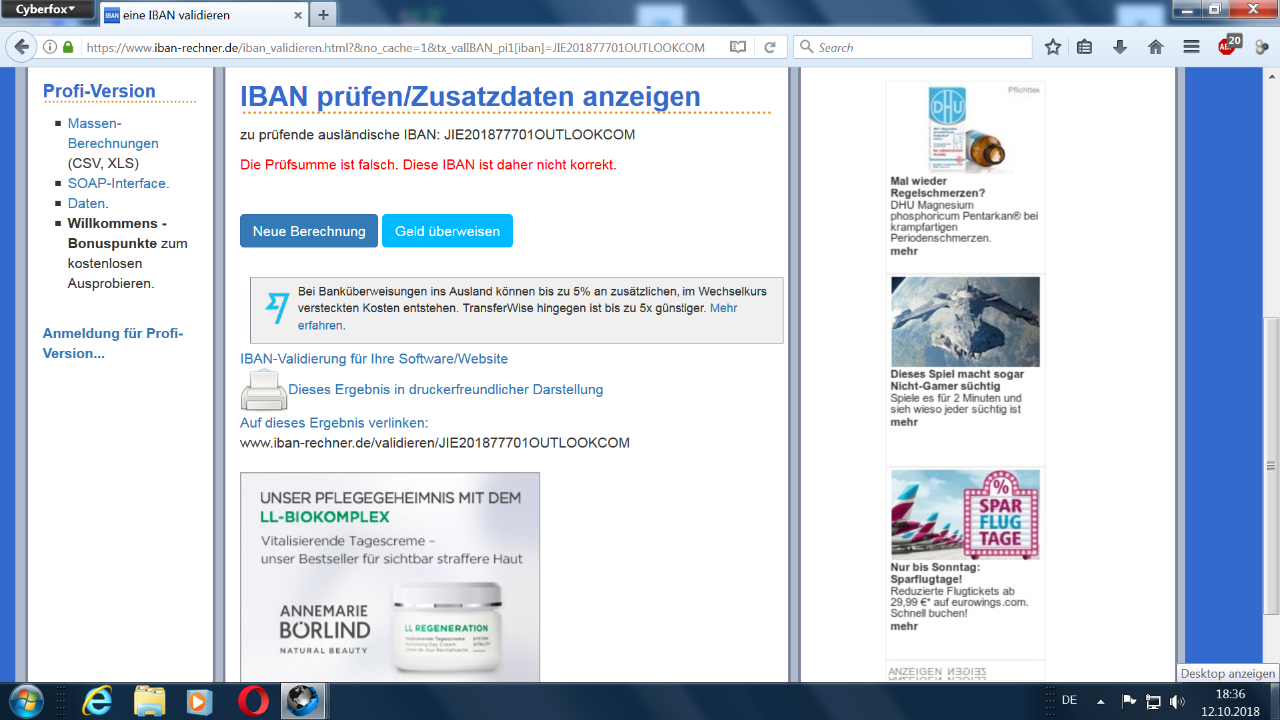
Task: Open the 'SOAP-Interface' link in the sidebar
Action: click(x=117, y=183)
